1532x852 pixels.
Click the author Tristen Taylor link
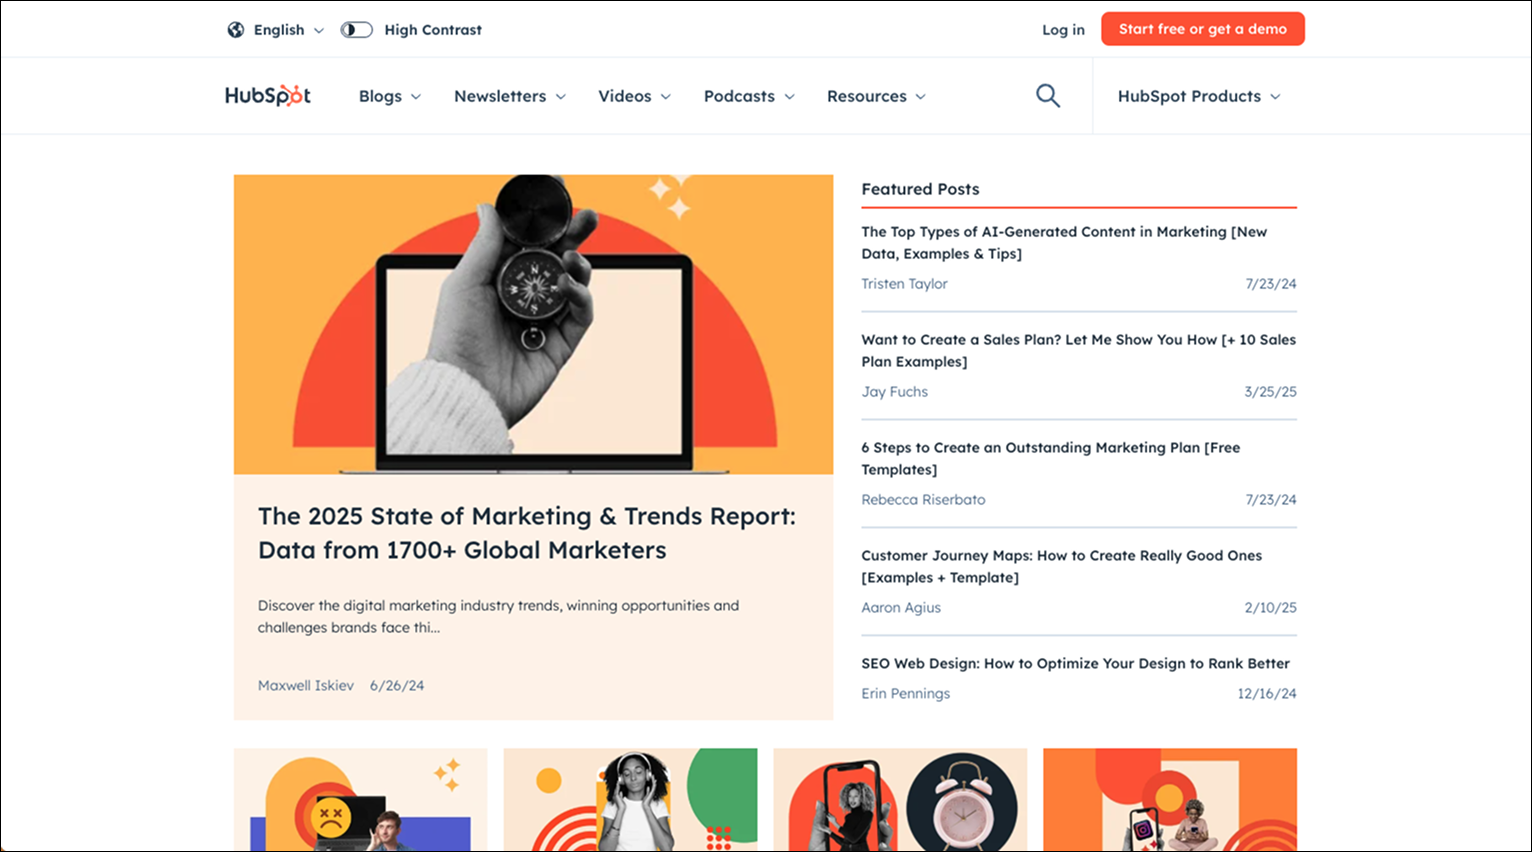point(904,283)
